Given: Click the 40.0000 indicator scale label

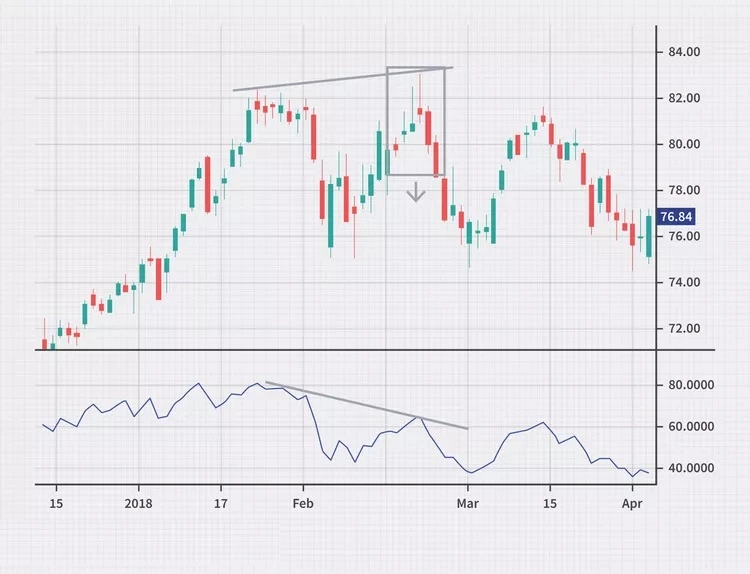Looking at the screenshot, I should (x=692, y=468).
